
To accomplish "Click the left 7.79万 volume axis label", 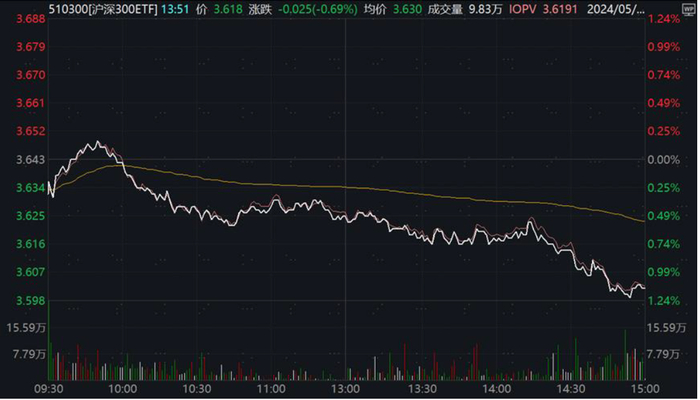I will tap(29, 354).
